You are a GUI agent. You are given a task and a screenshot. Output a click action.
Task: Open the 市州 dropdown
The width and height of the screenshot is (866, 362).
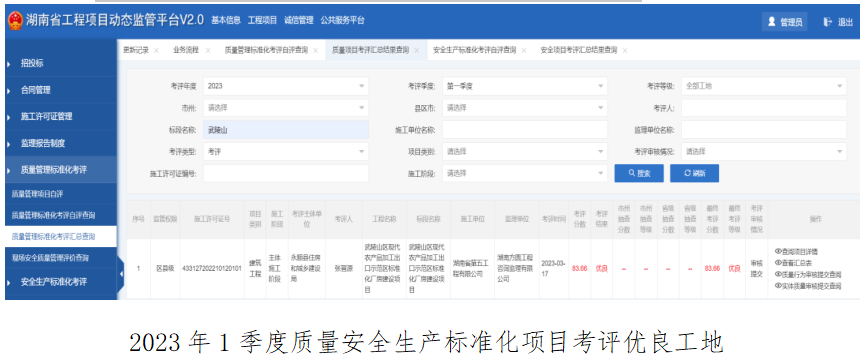click(x=286, y=108)
